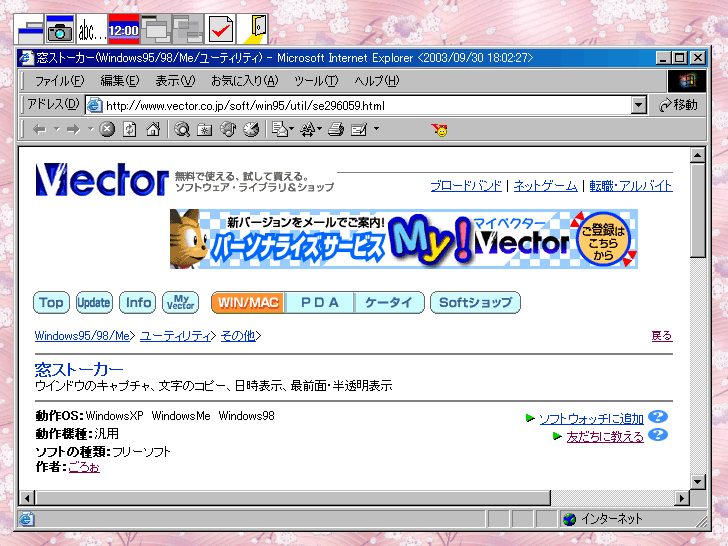
Task: Select the WIN/MAC tab
Action: [248, 303]
